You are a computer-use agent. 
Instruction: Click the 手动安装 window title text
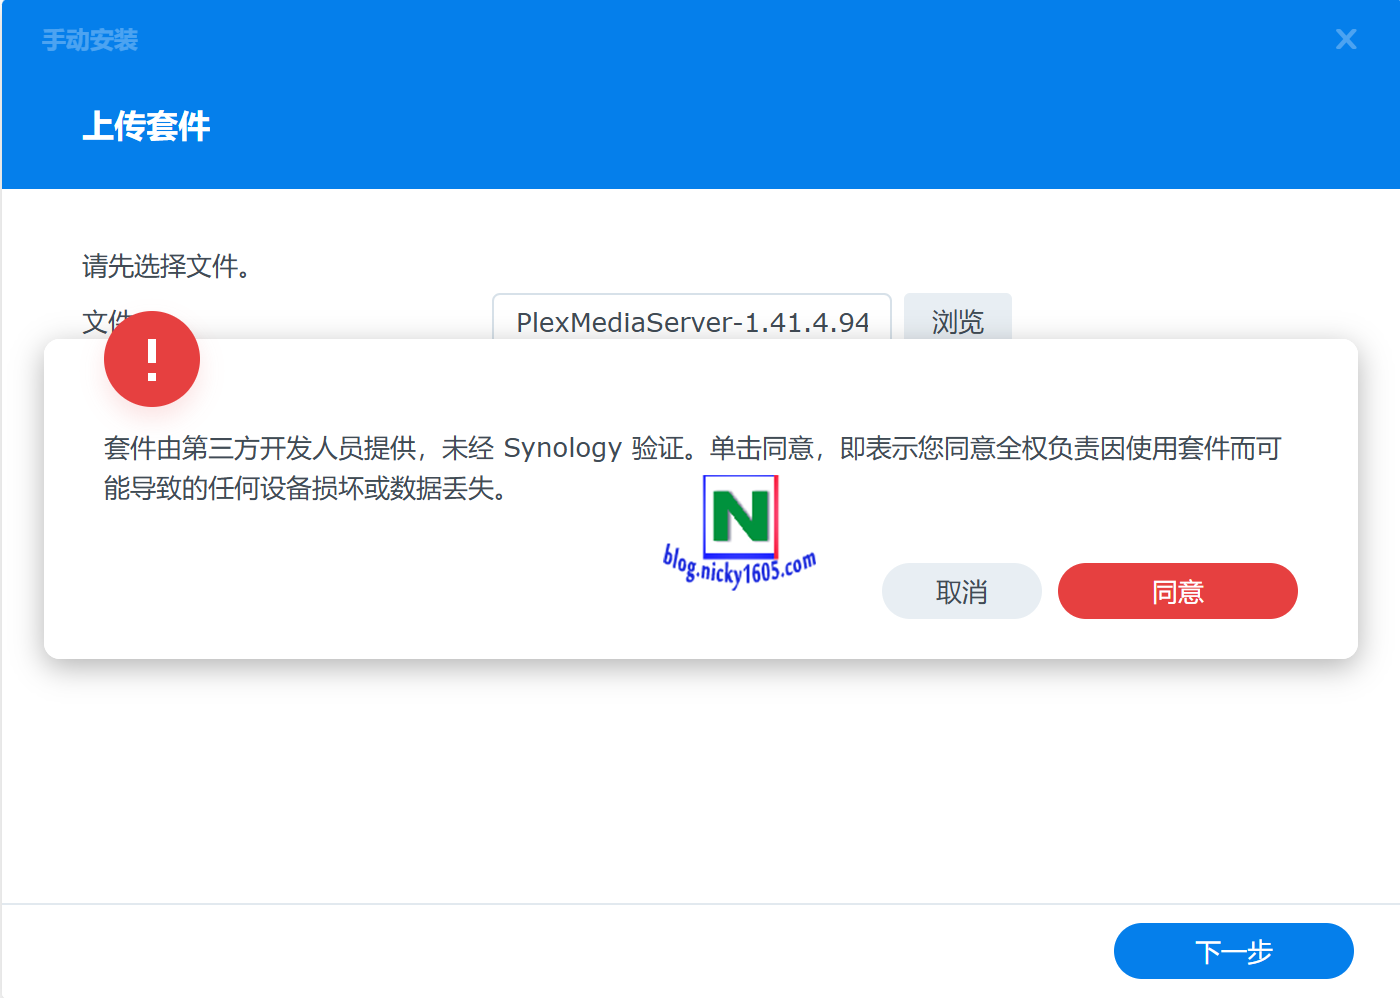coord(90,40)
